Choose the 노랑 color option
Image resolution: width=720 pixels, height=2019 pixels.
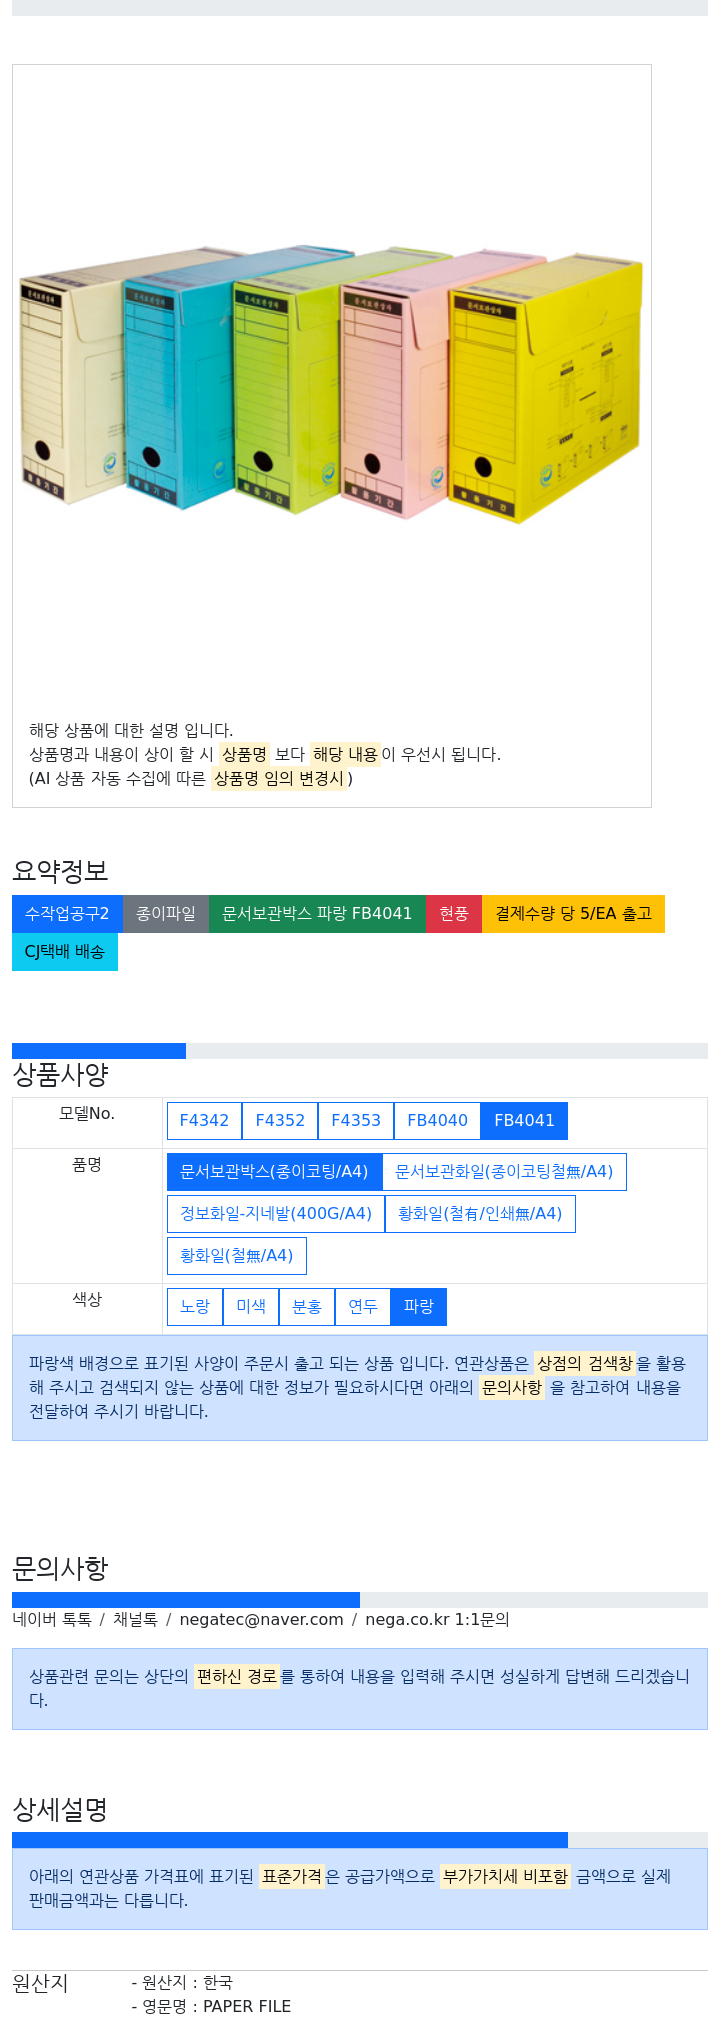195,1306
